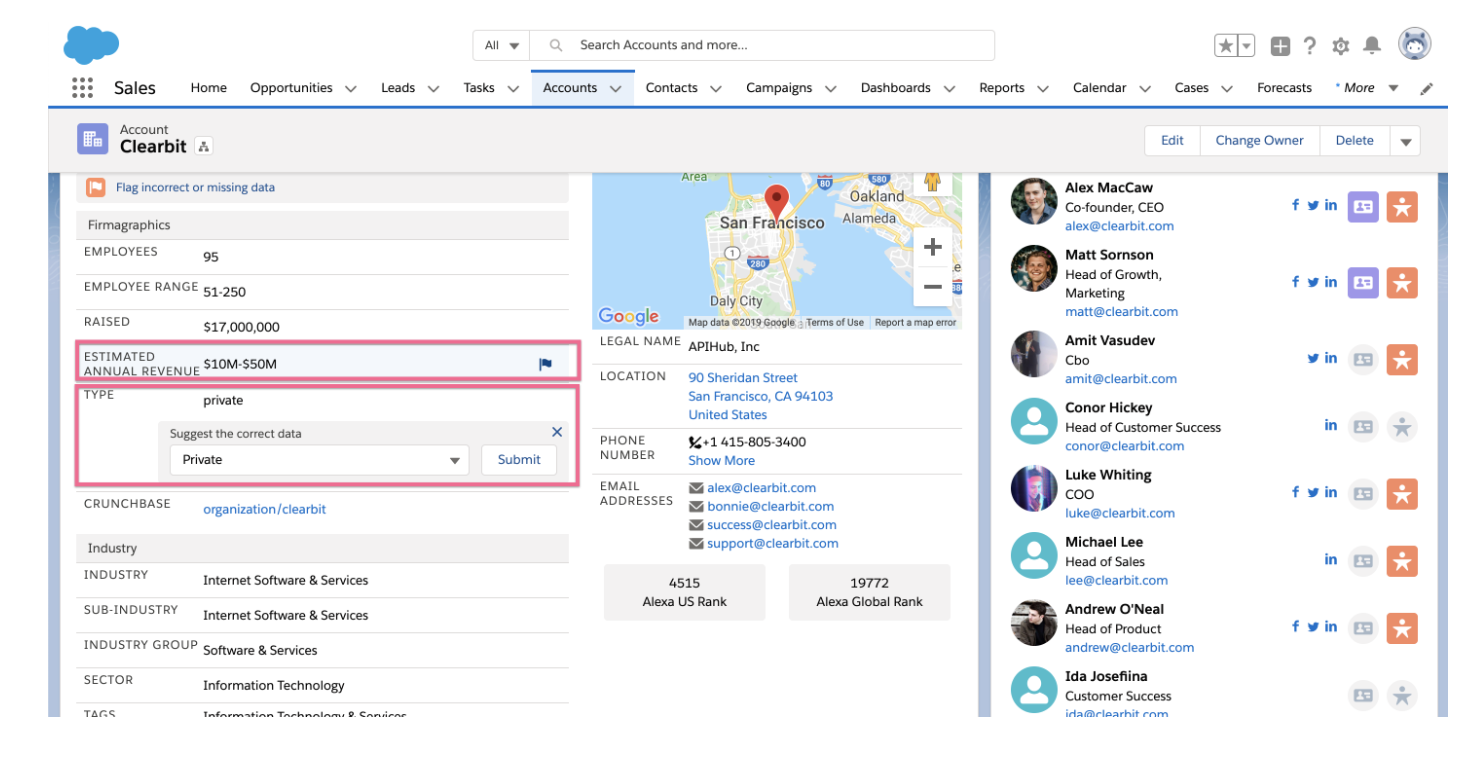Click the Salesforce cloud logo
This screenshot has height=768, width=1466.
[91, 45]
